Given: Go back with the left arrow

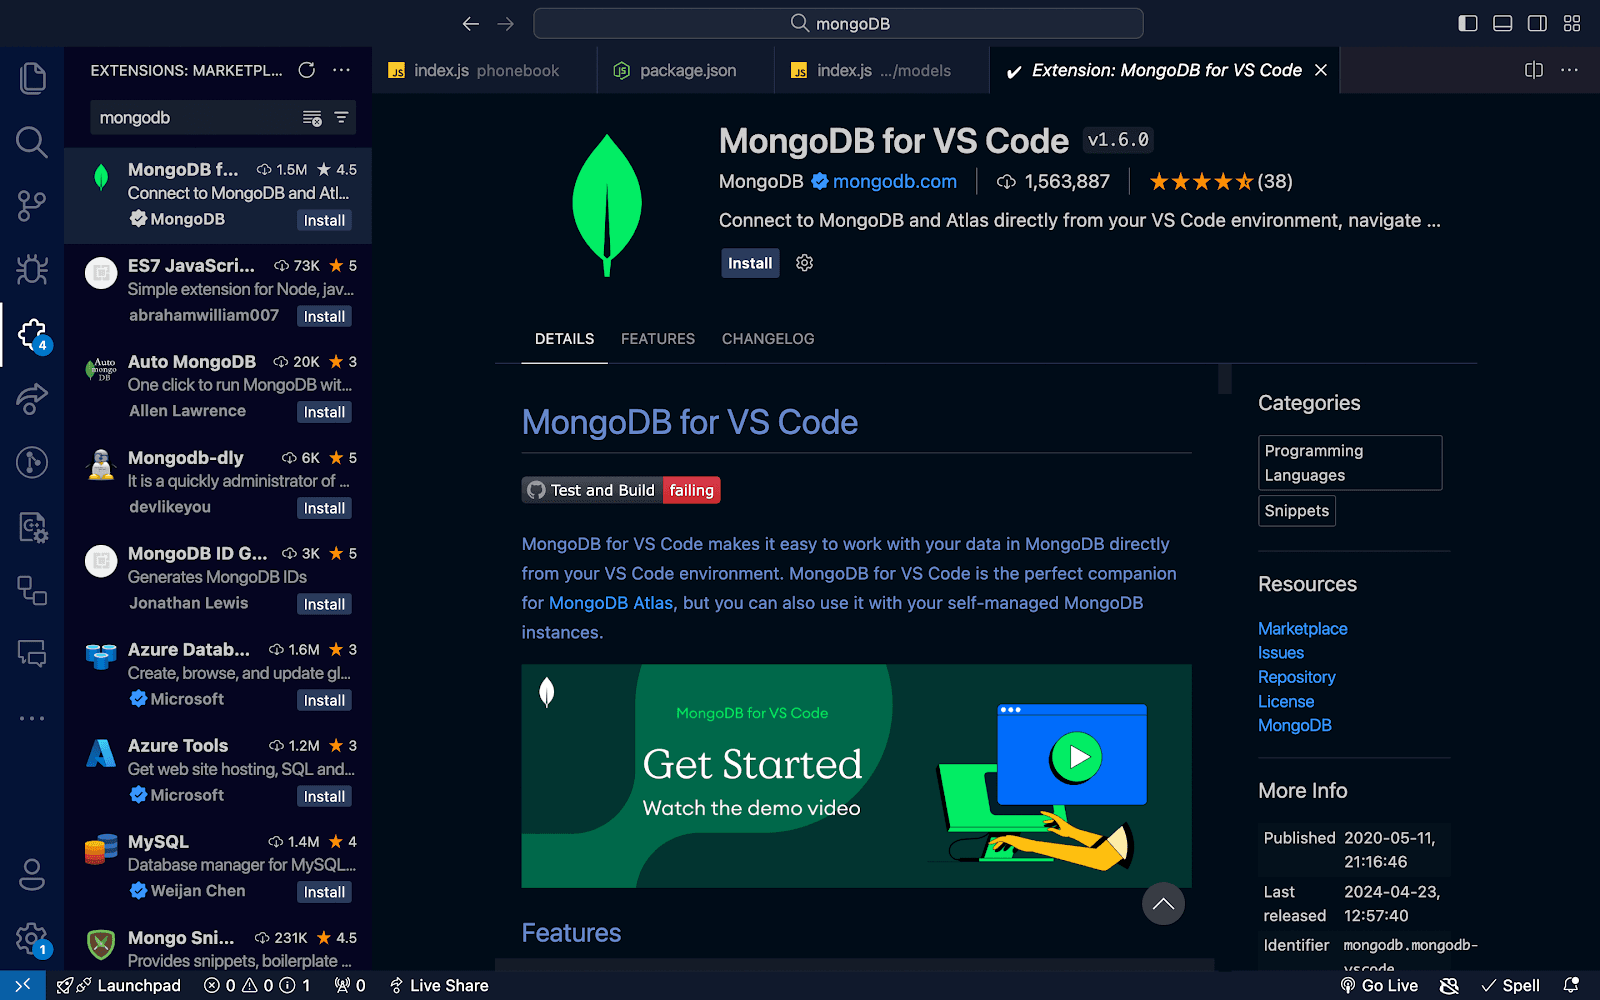Looking at the screenshot, I should pos(471,23).
